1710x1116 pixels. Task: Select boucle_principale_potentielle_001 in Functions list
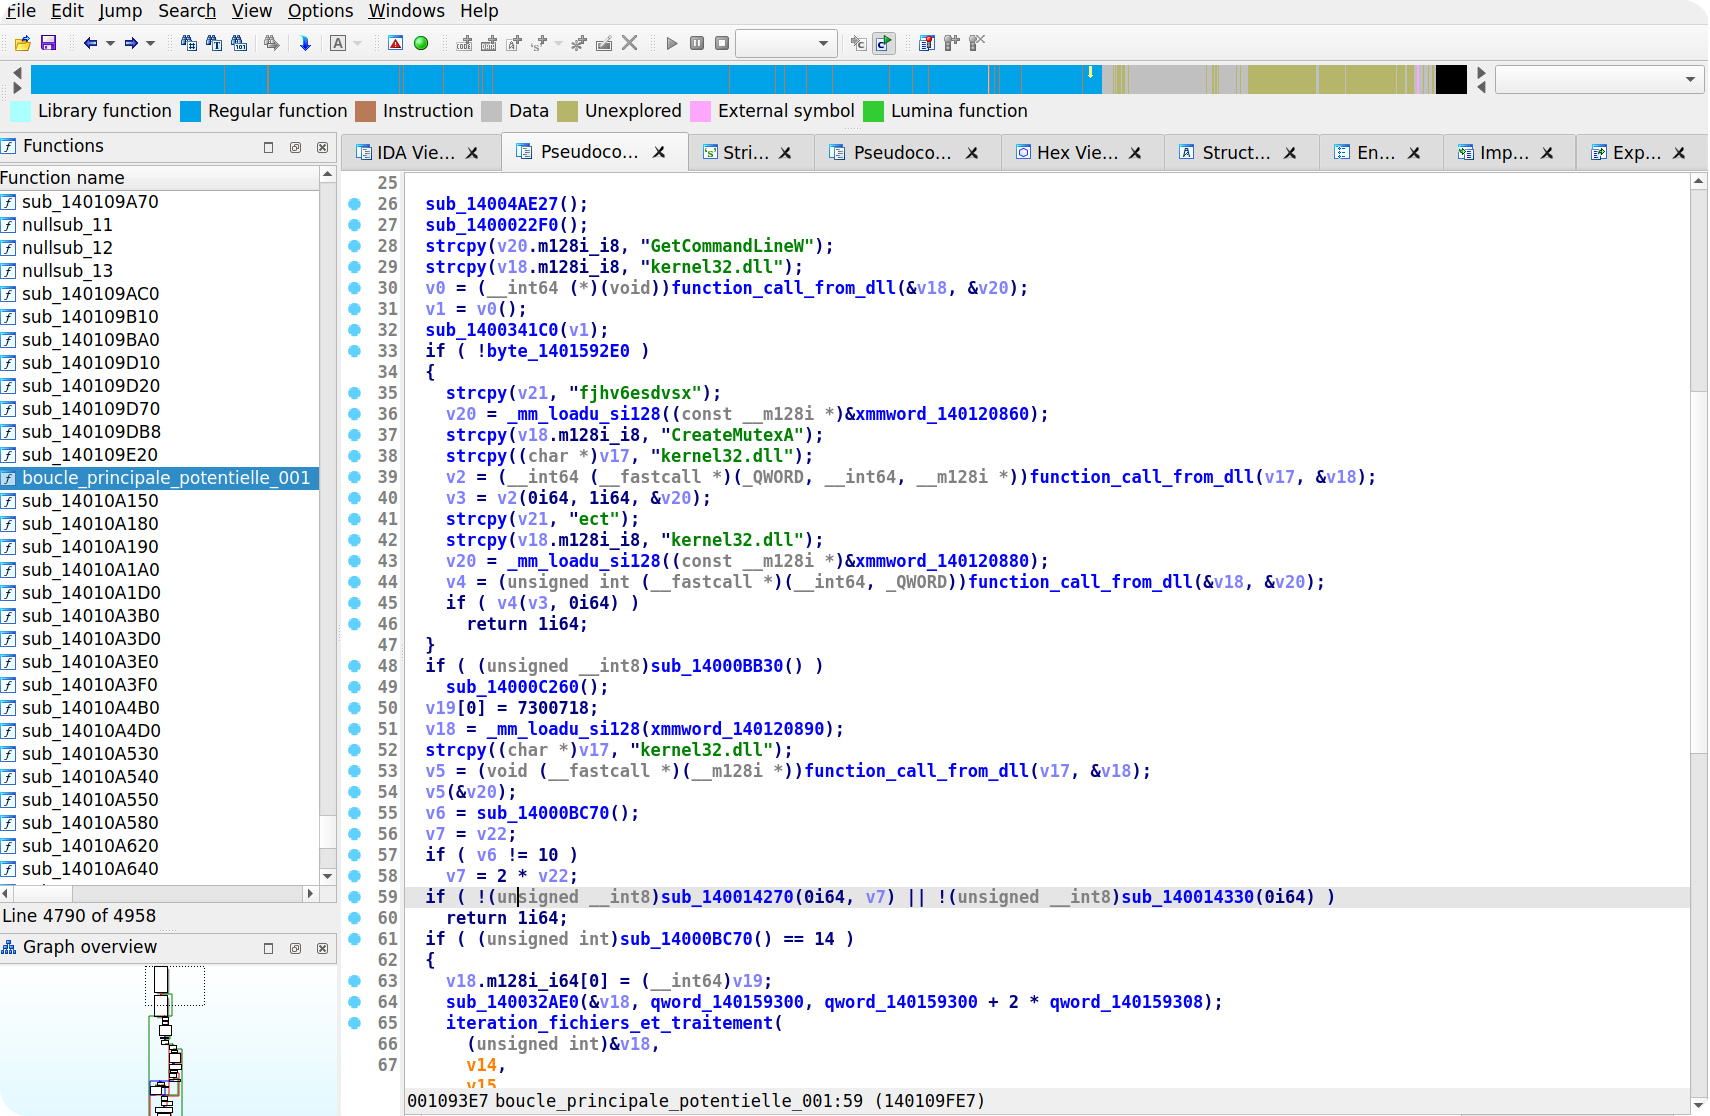[x=160, y=478]
